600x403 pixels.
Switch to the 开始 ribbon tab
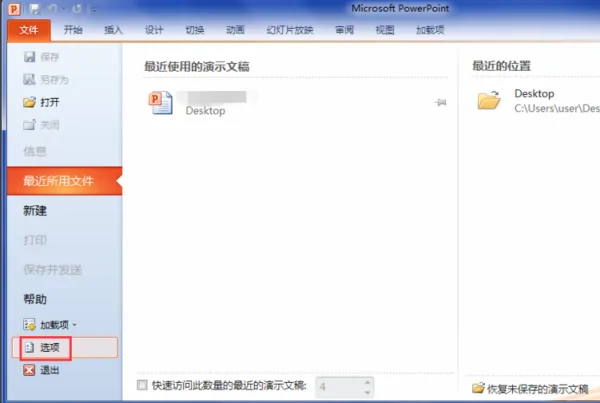pyautogui.click(x=73, y=30)
